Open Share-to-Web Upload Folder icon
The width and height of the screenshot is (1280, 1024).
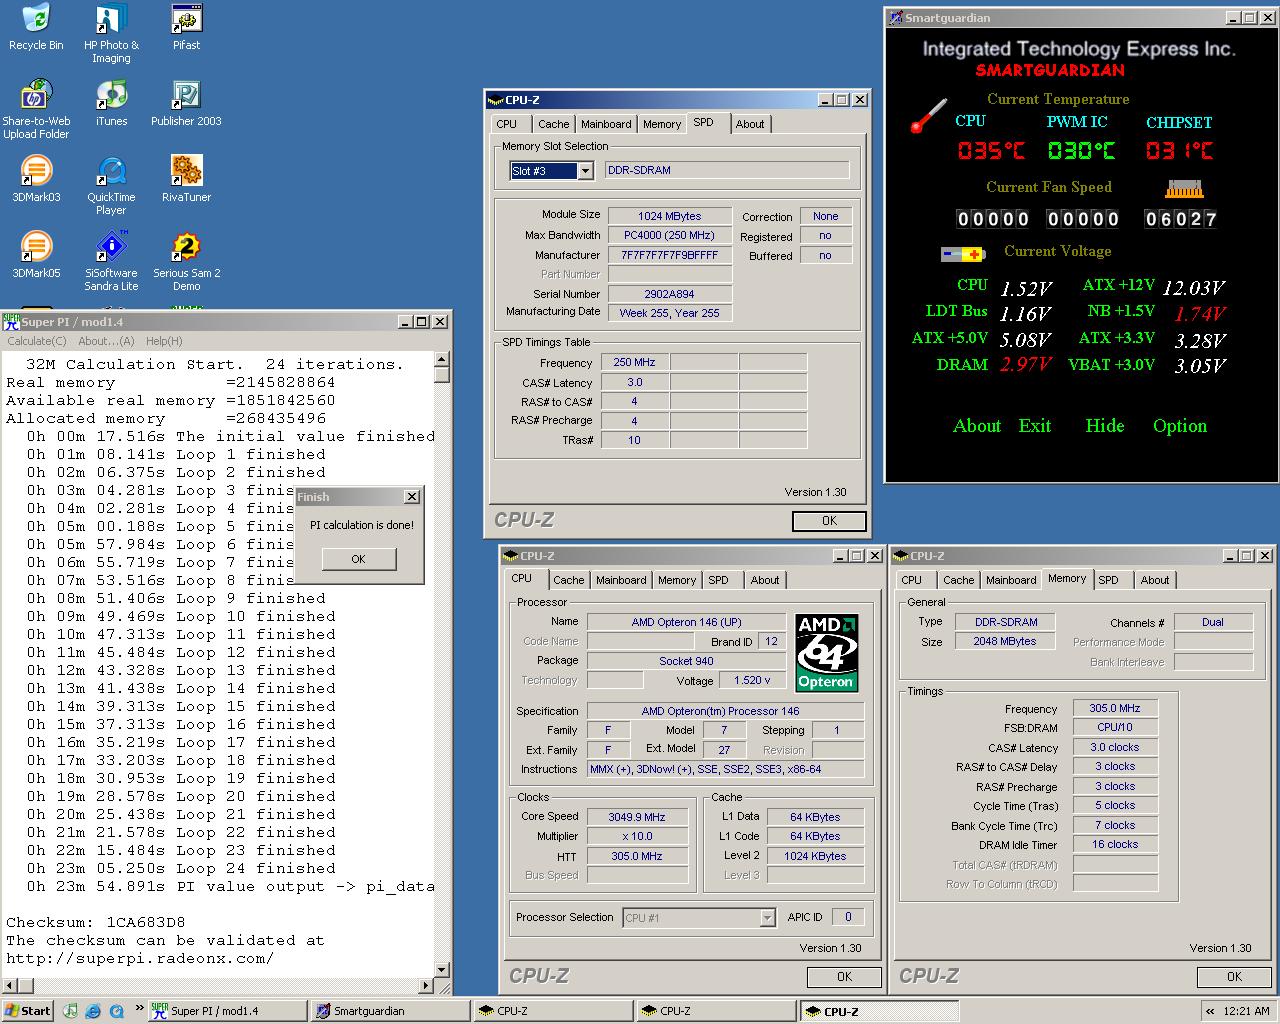[x=36, y=110]
